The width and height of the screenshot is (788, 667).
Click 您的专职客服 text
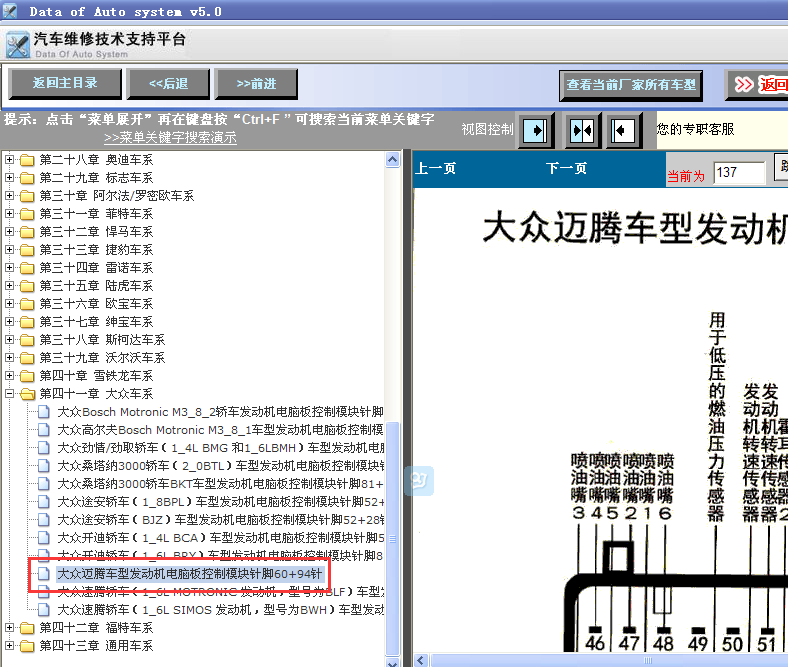point(696,129)
